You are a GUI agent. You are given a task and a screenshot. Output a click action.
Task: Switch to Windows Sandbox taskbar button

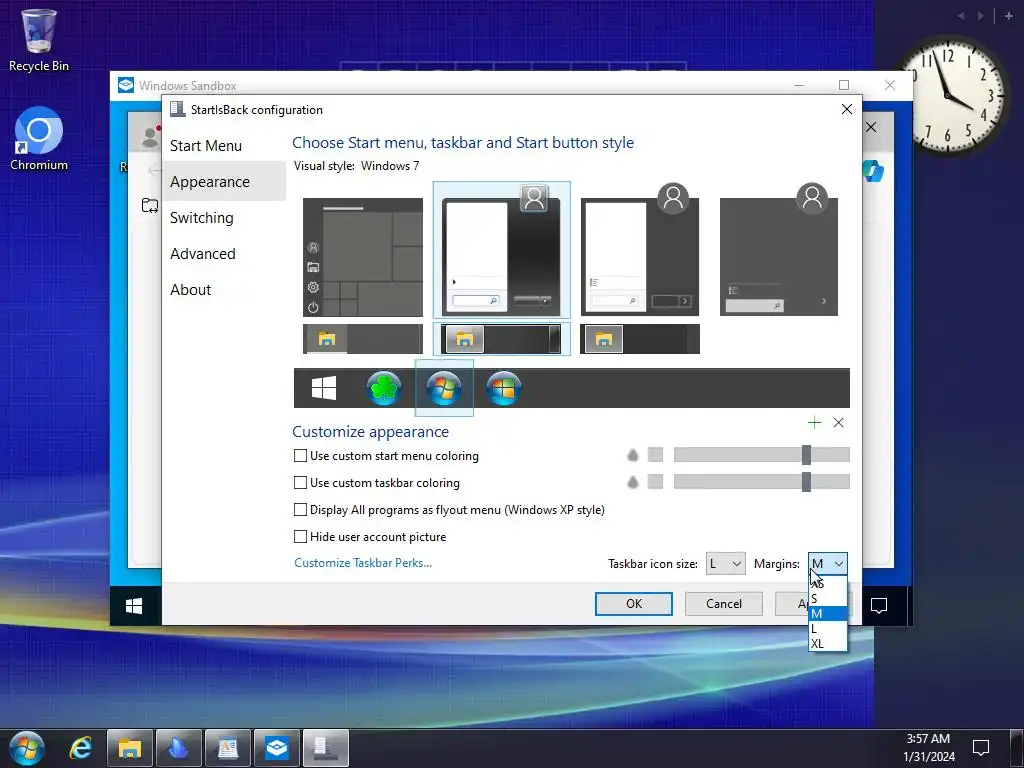277,748
